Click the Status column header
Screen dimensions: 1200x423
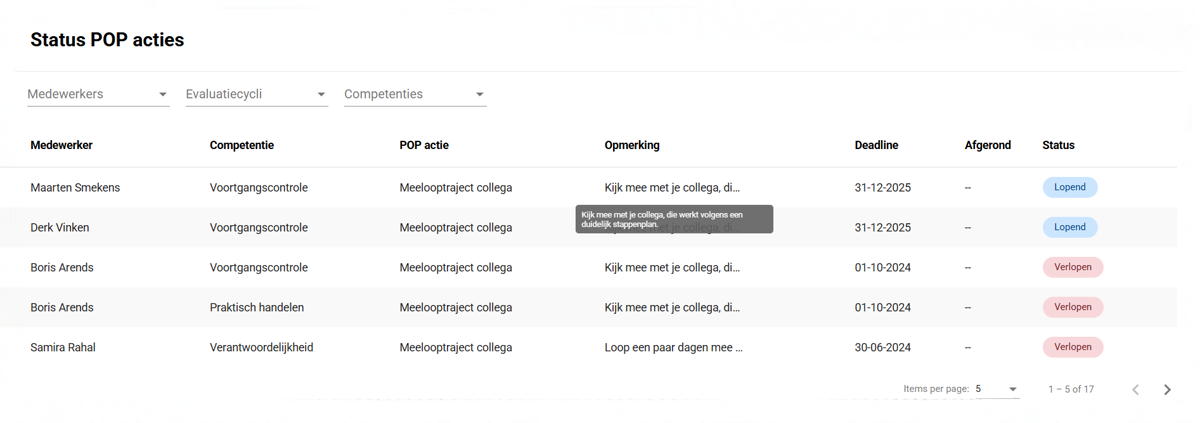(1058, 145)
